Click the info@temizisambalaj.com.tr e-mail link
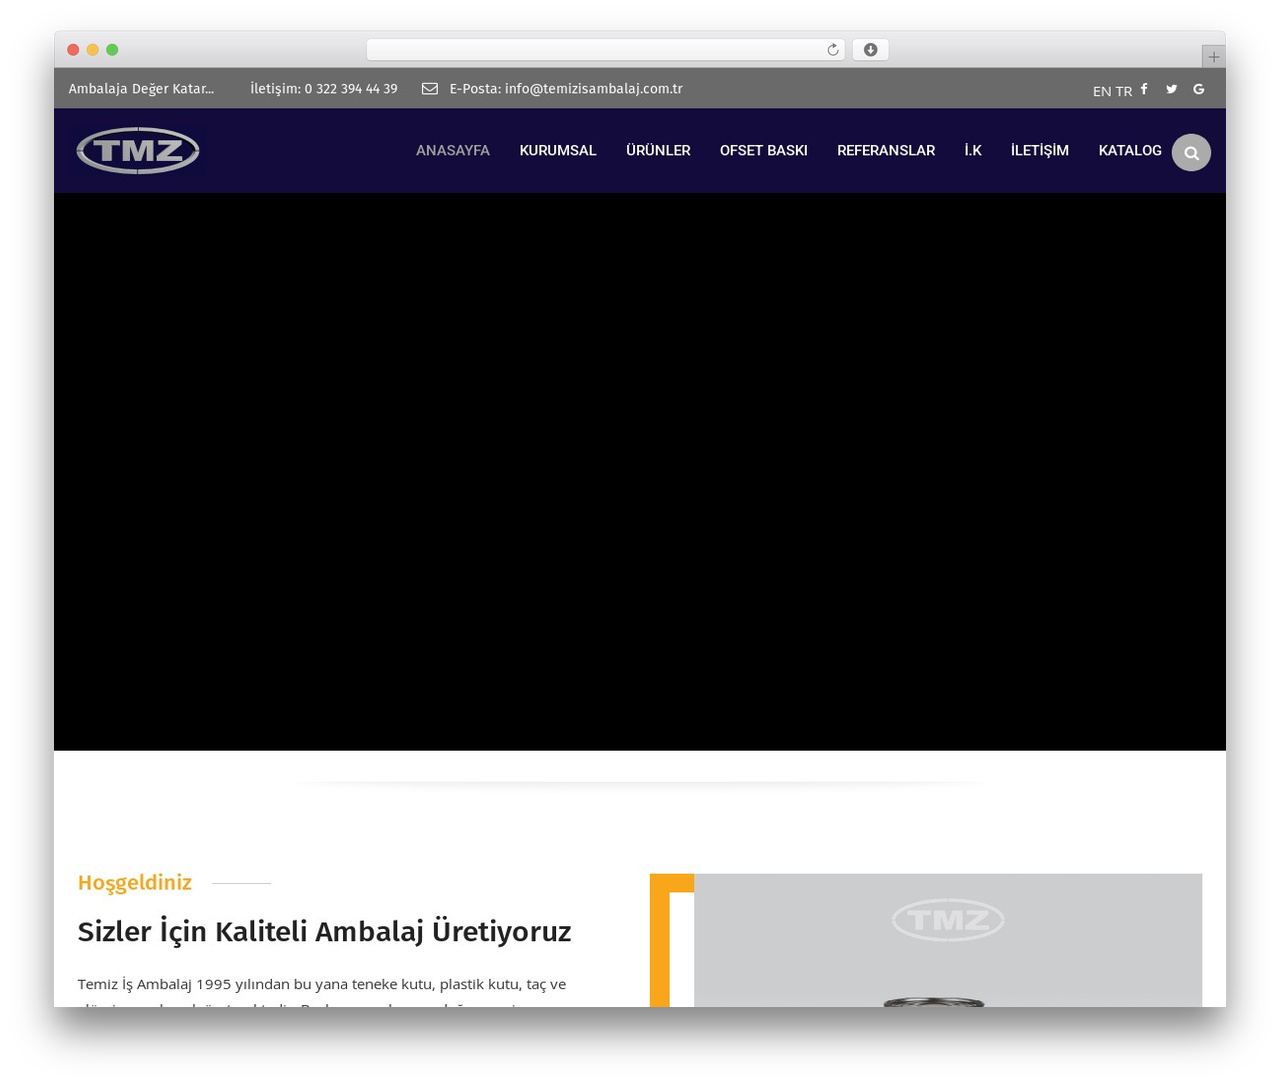 pyautogui.click(x=594, y=89)
